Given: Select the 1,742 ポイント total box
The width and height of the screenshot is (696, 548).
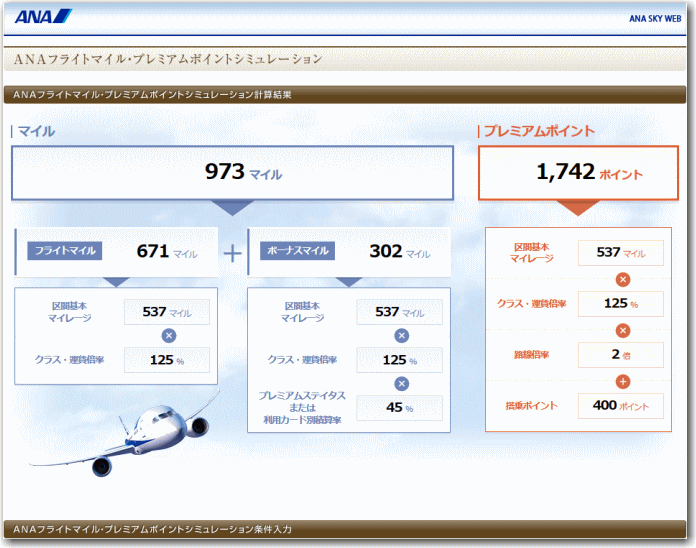Looking at the screenshot, I should [x=578, y=173].
